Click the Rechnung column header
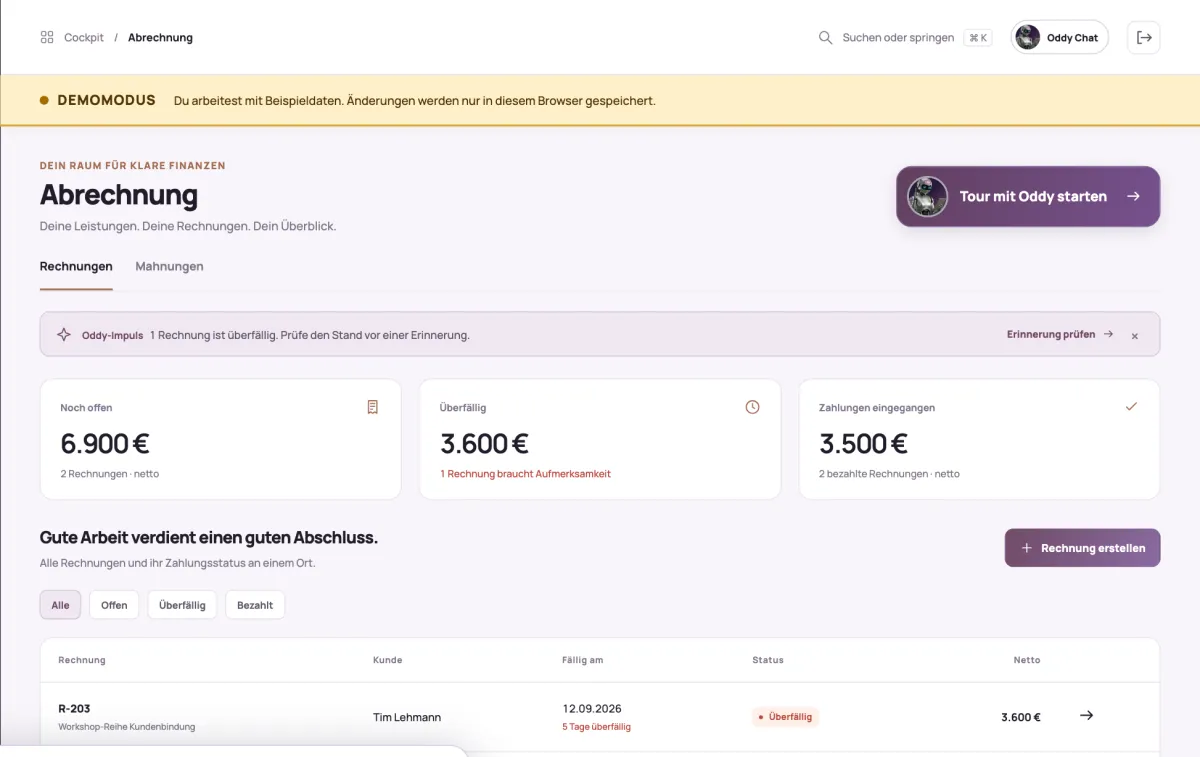 tap(82, 660)
